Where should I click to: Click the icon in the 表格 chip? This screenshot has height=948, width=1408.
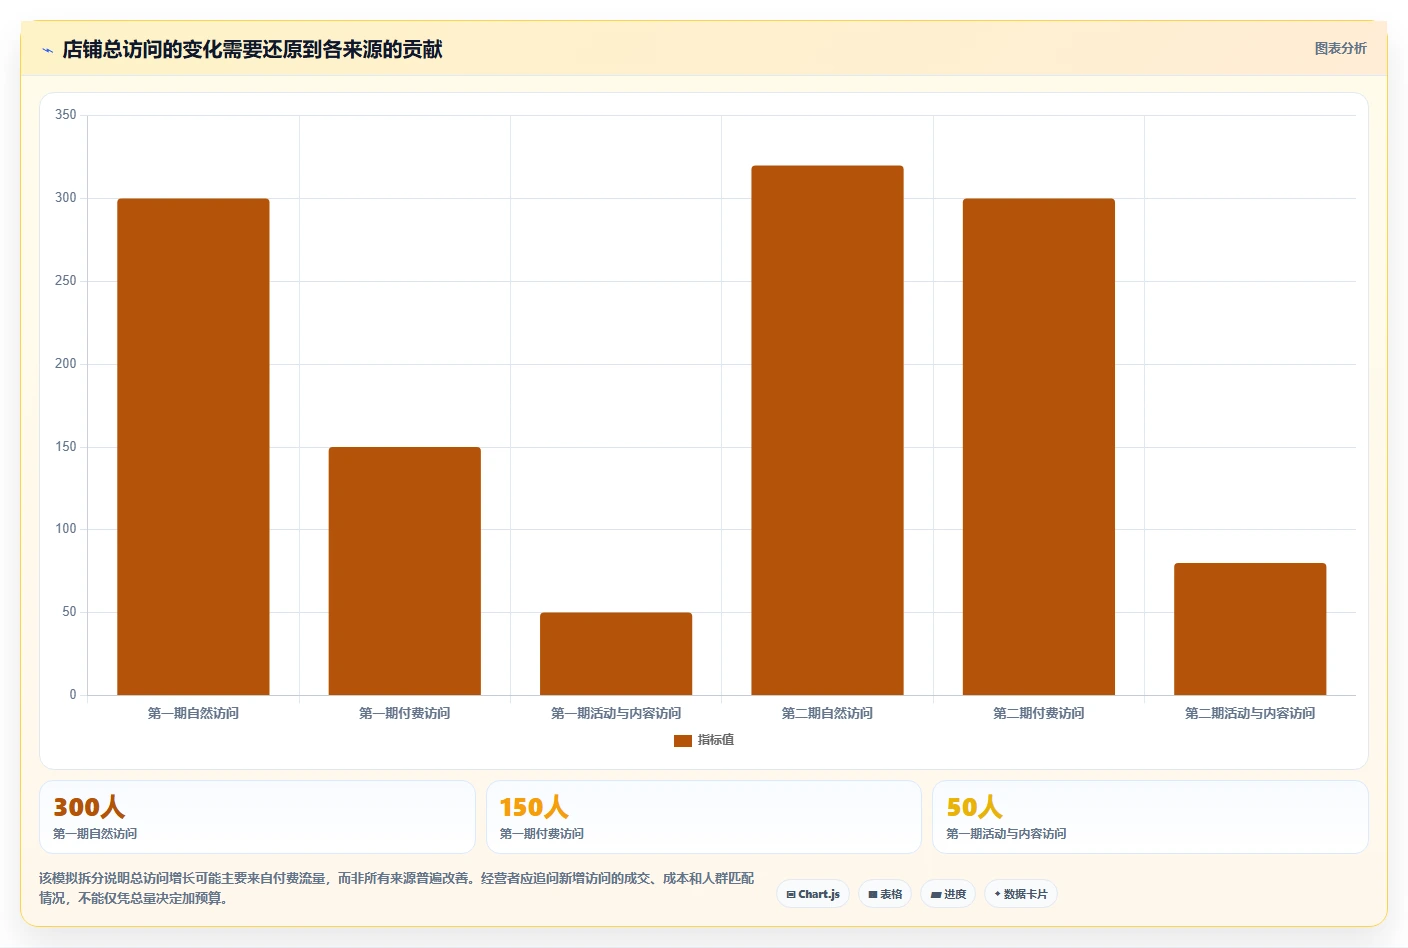click(x=873, y=895)
